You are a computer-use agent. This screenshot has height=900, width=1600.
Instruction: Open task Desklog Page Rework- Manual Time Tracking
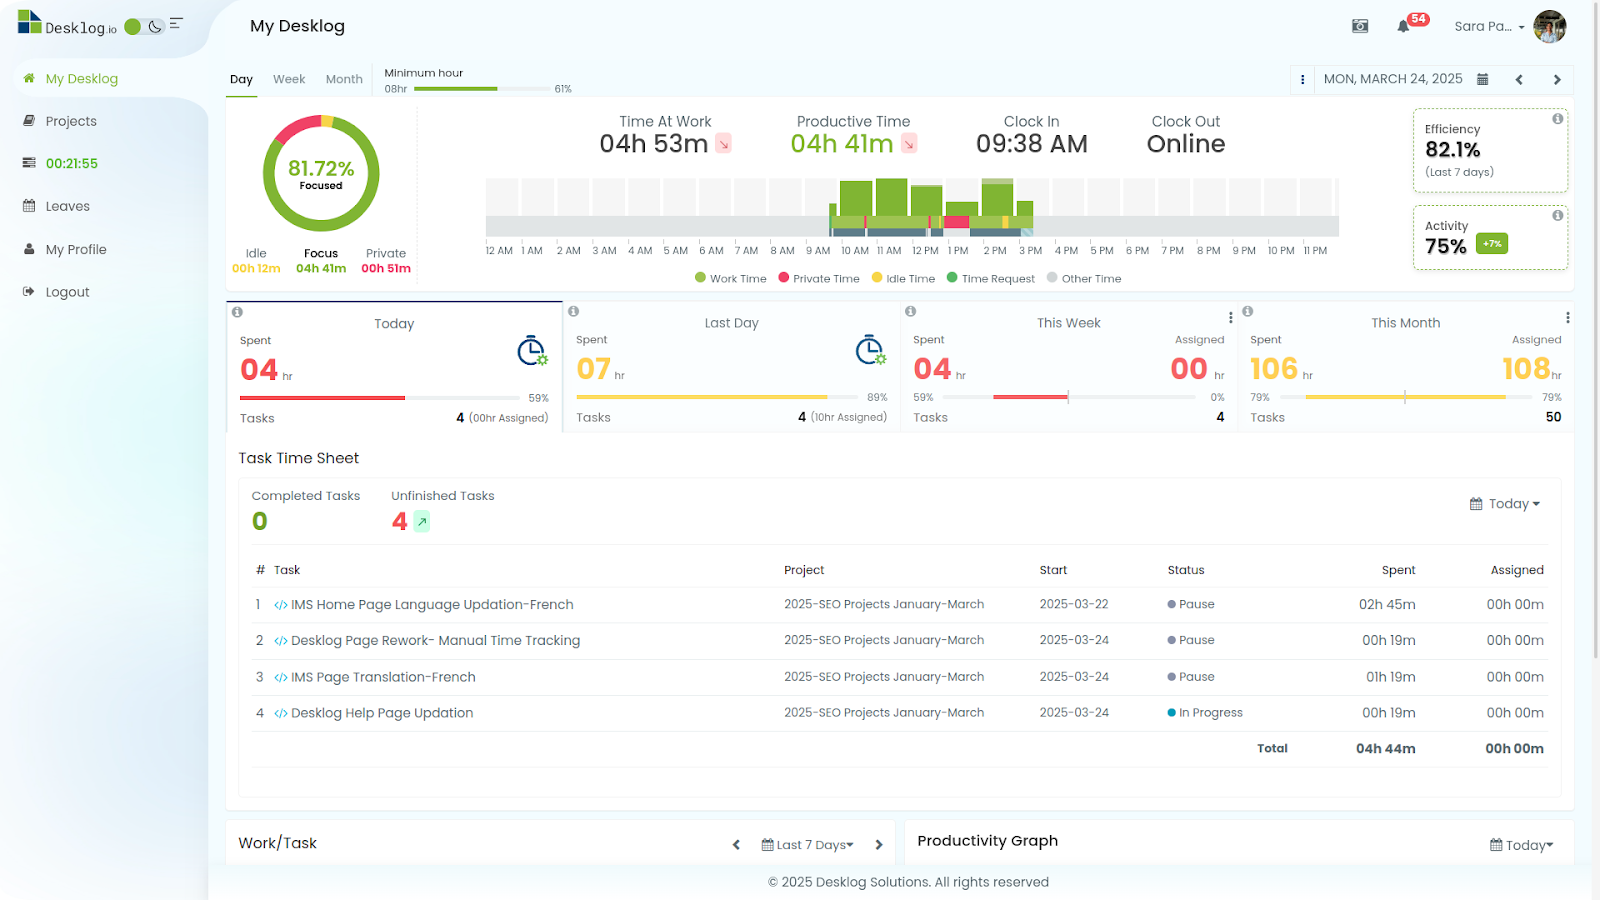click(435, 641)
